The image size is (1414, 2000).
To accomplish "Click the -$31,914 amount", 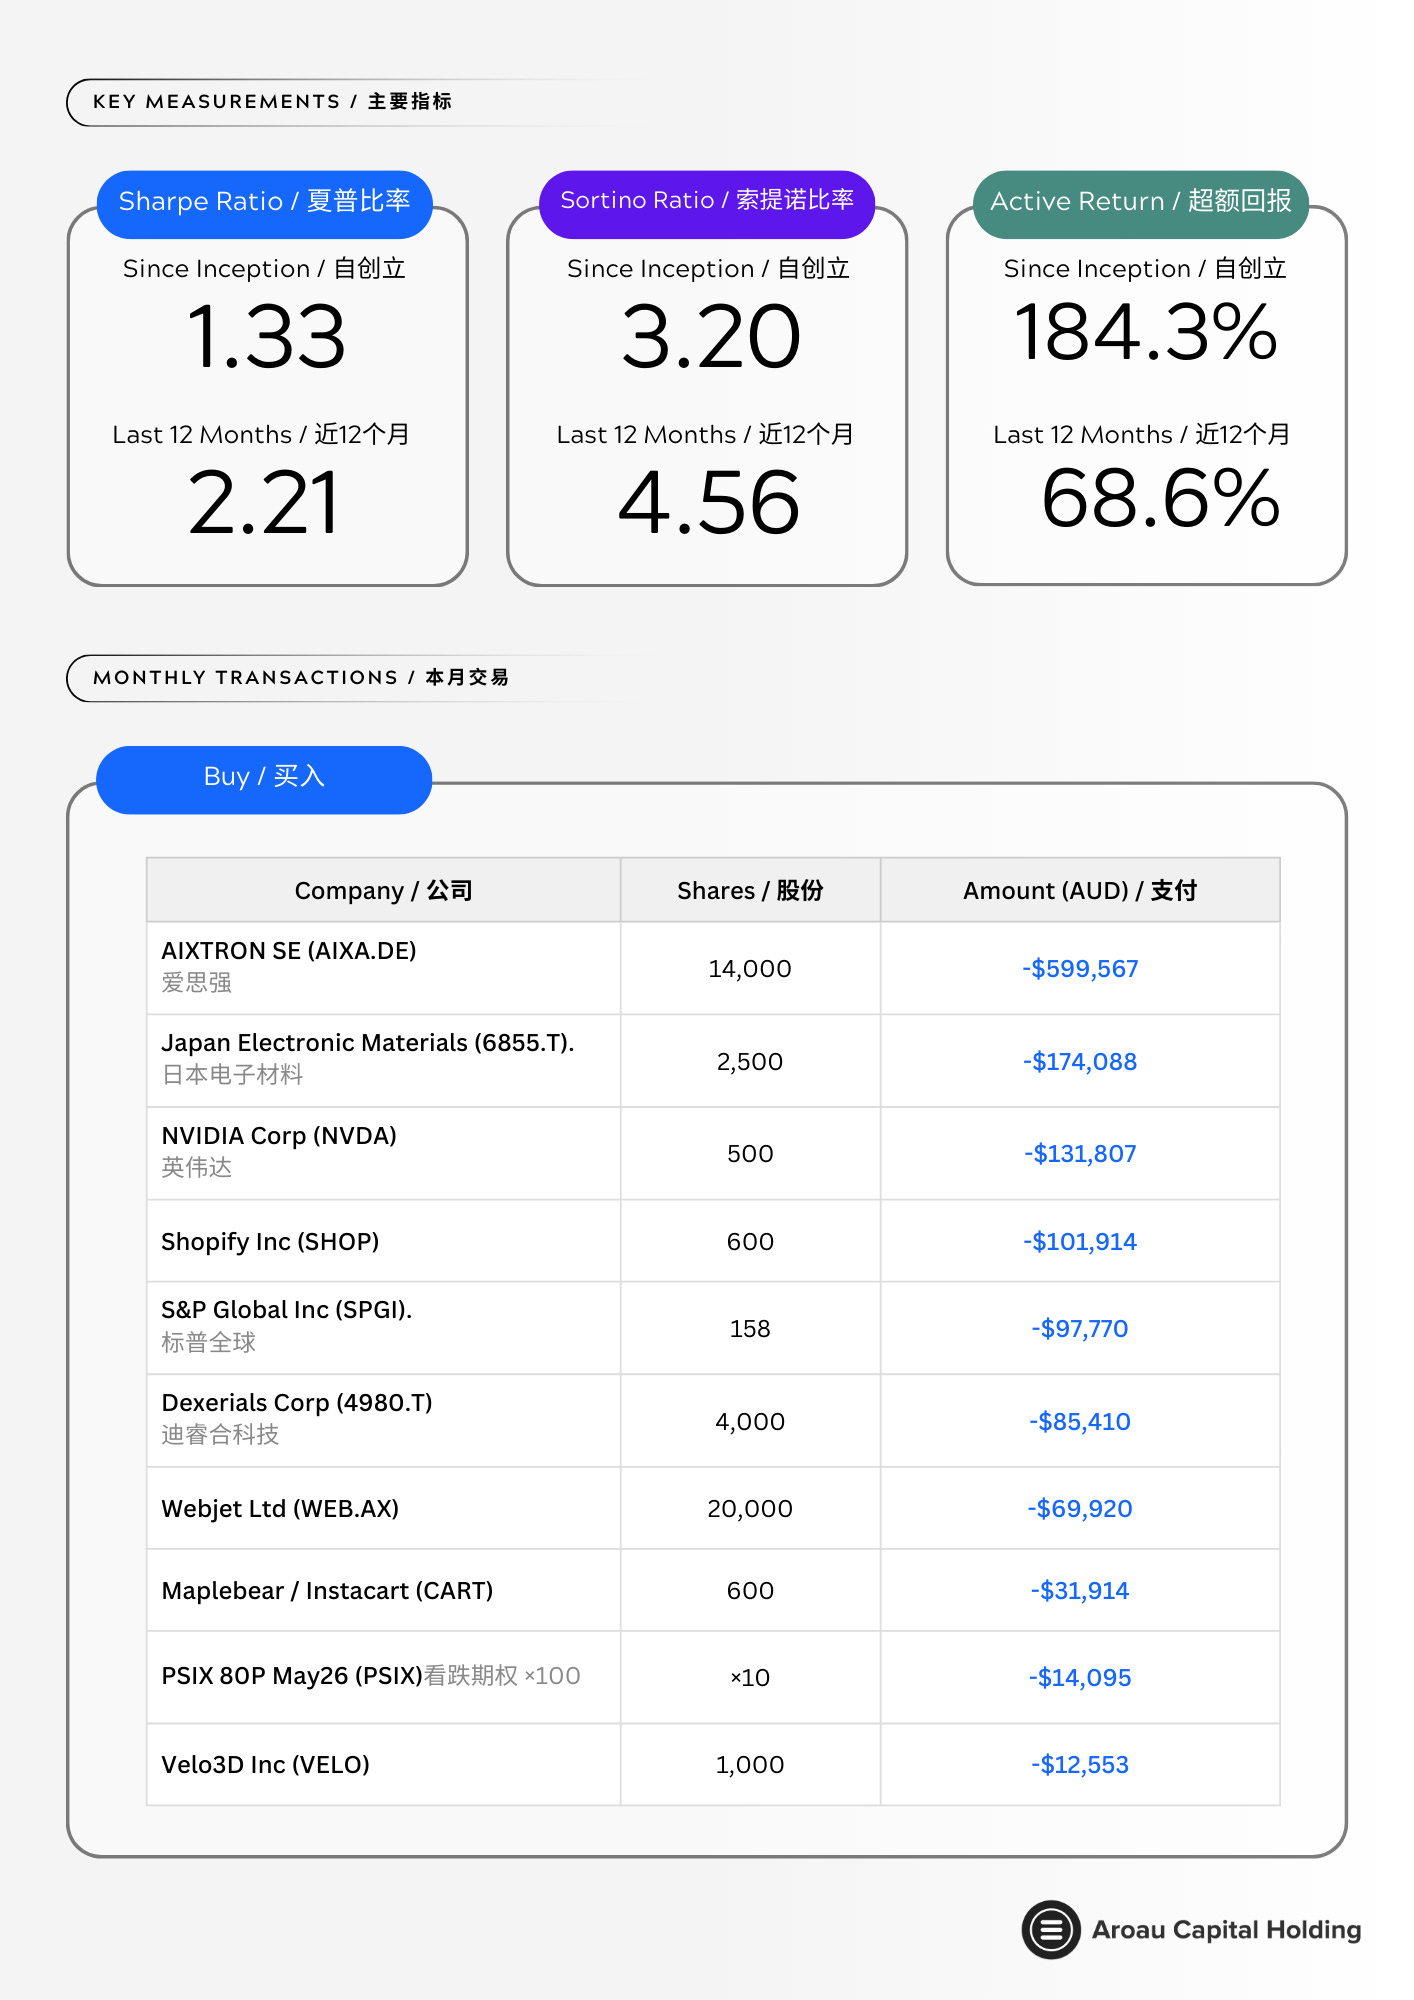I will 1080,1591.
